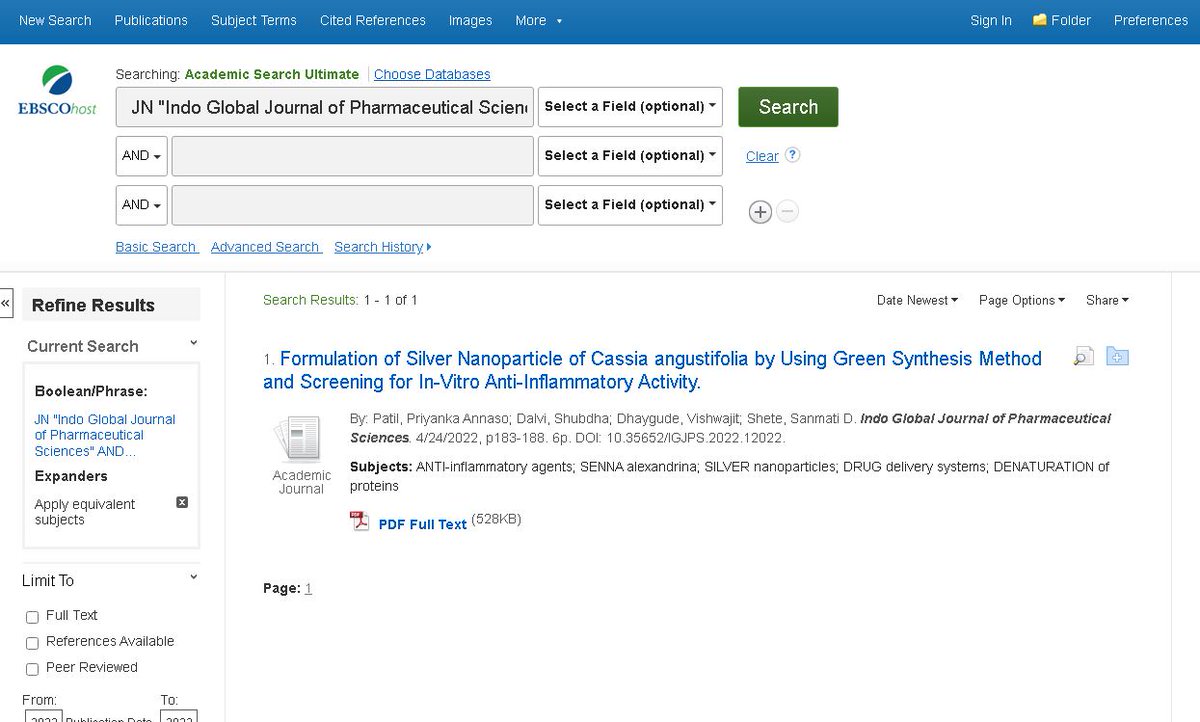Image resolution: width=1200 pixels, height=722 pixels.
Task: Open the Date Newest sort dropdown
Action: point(917,300)
